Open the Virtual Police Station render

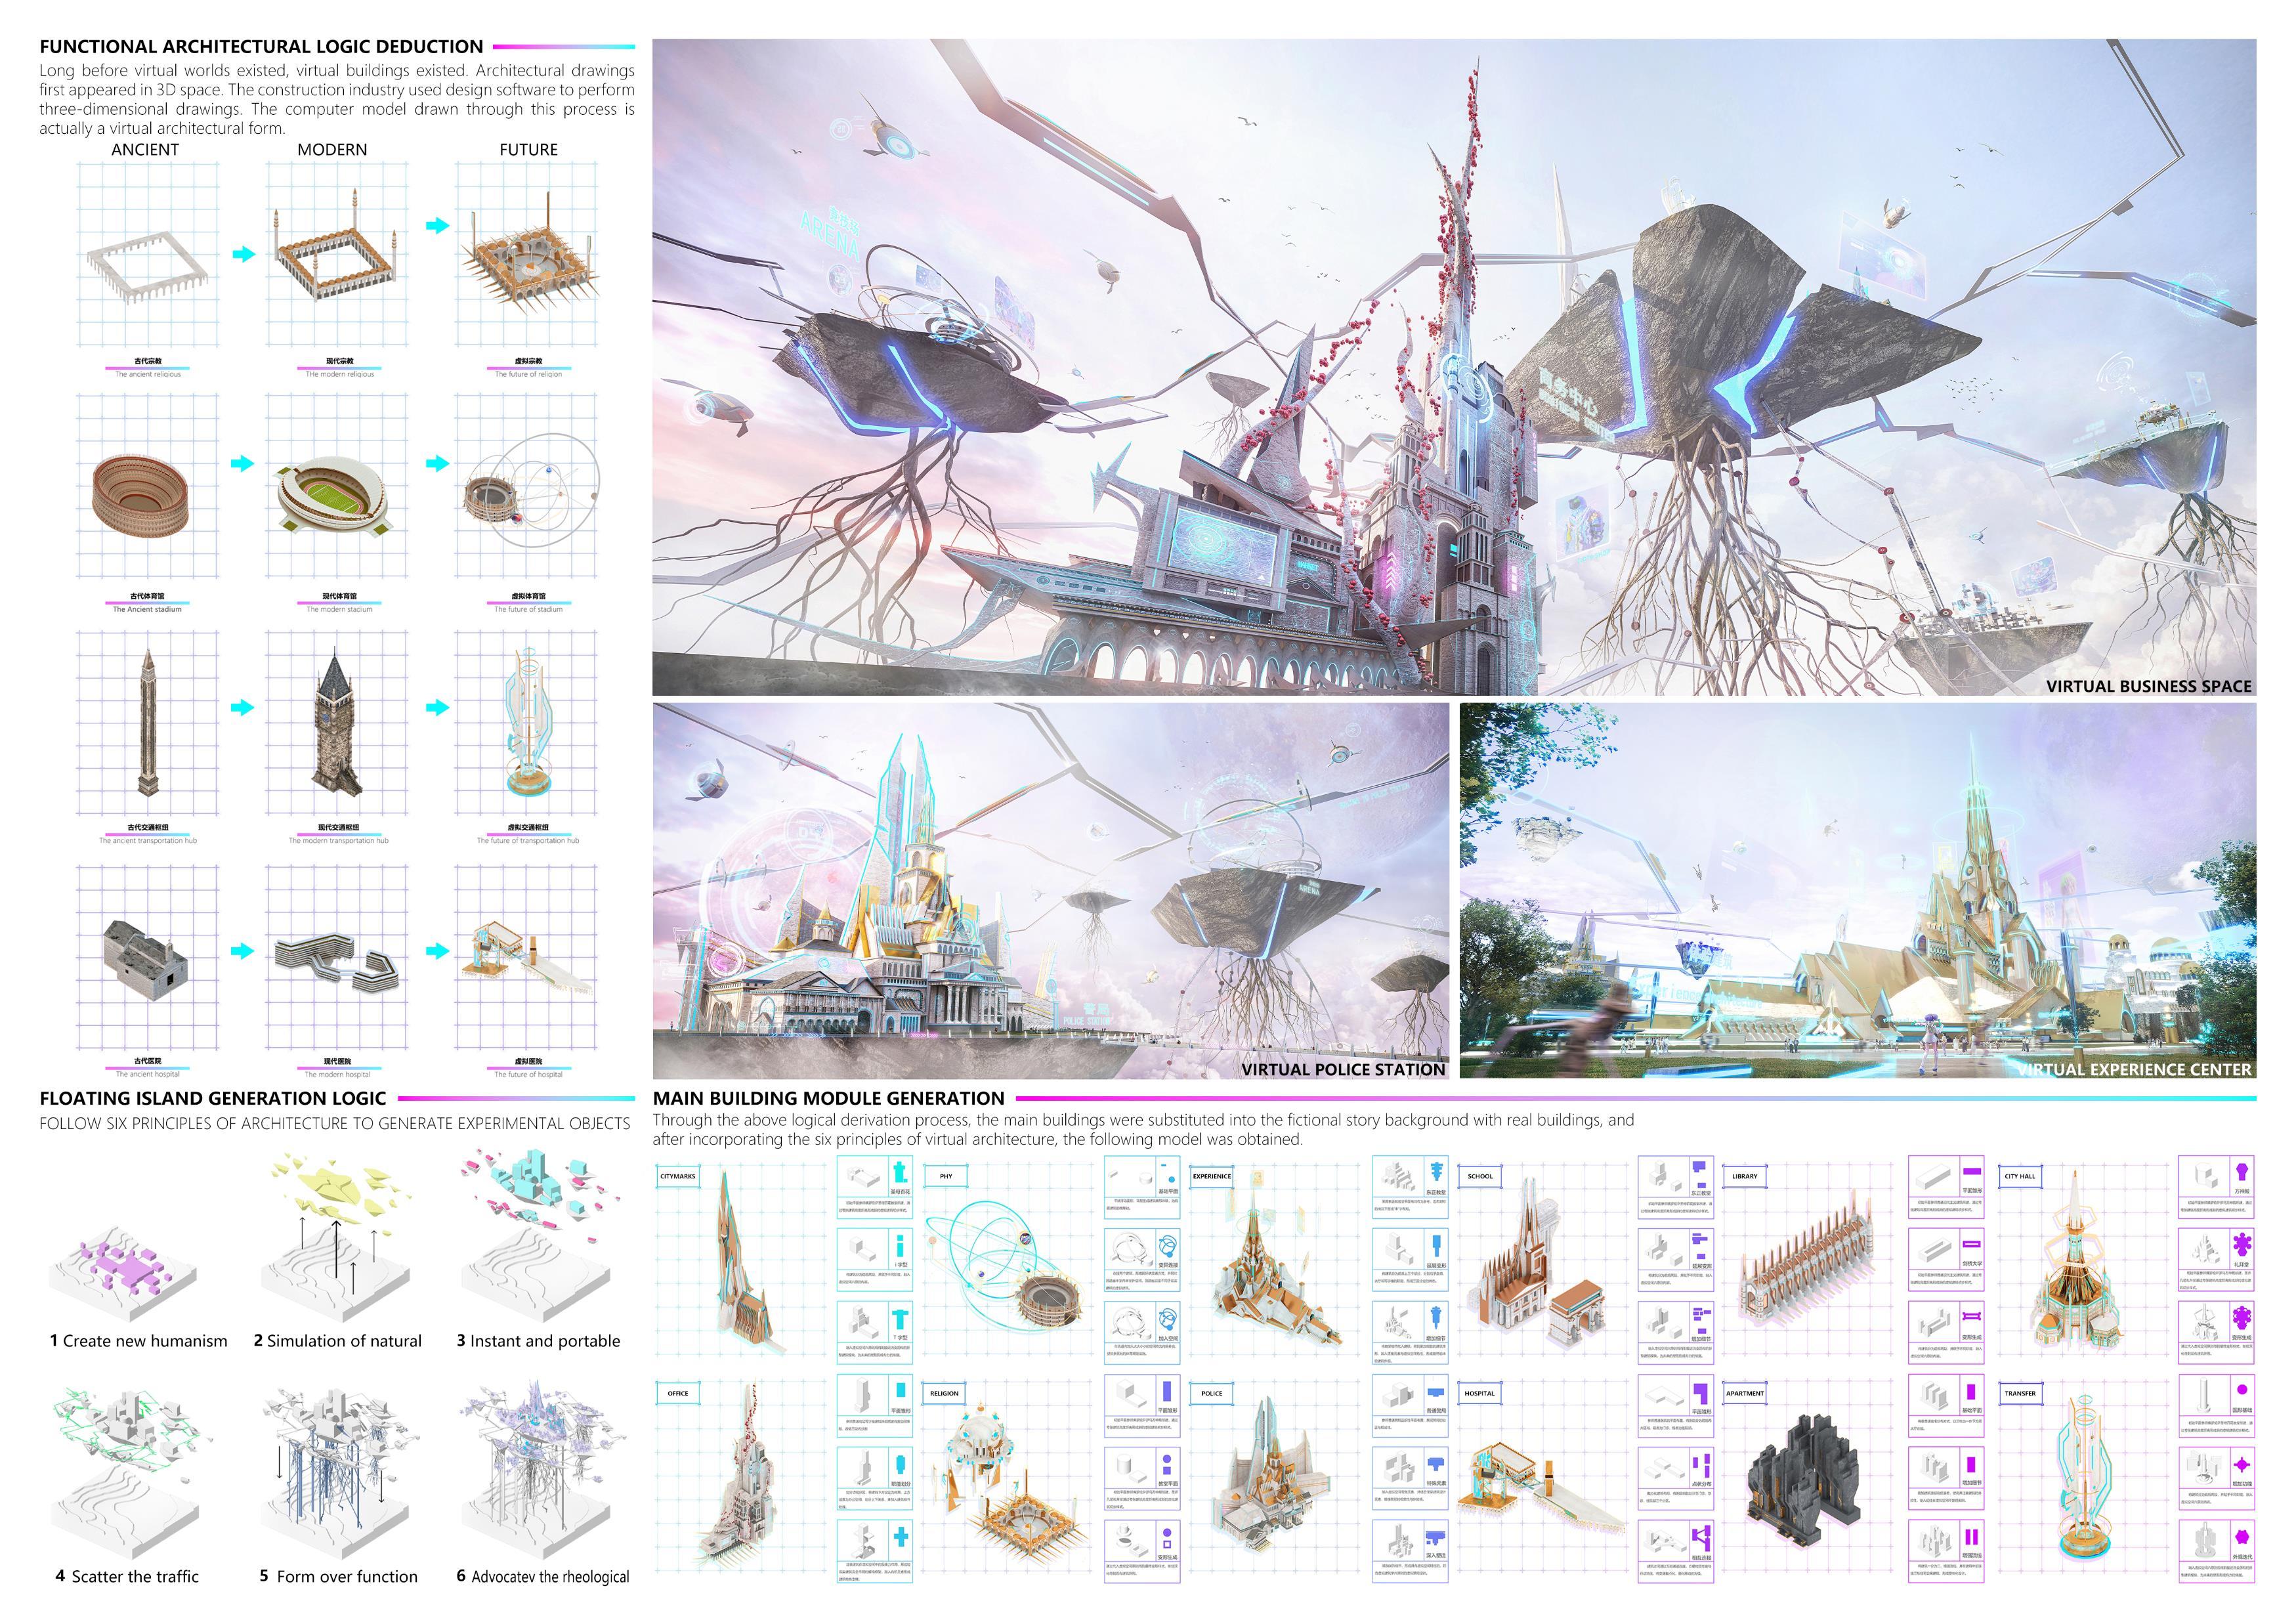pyautogui.click(x=1050, y=890)
